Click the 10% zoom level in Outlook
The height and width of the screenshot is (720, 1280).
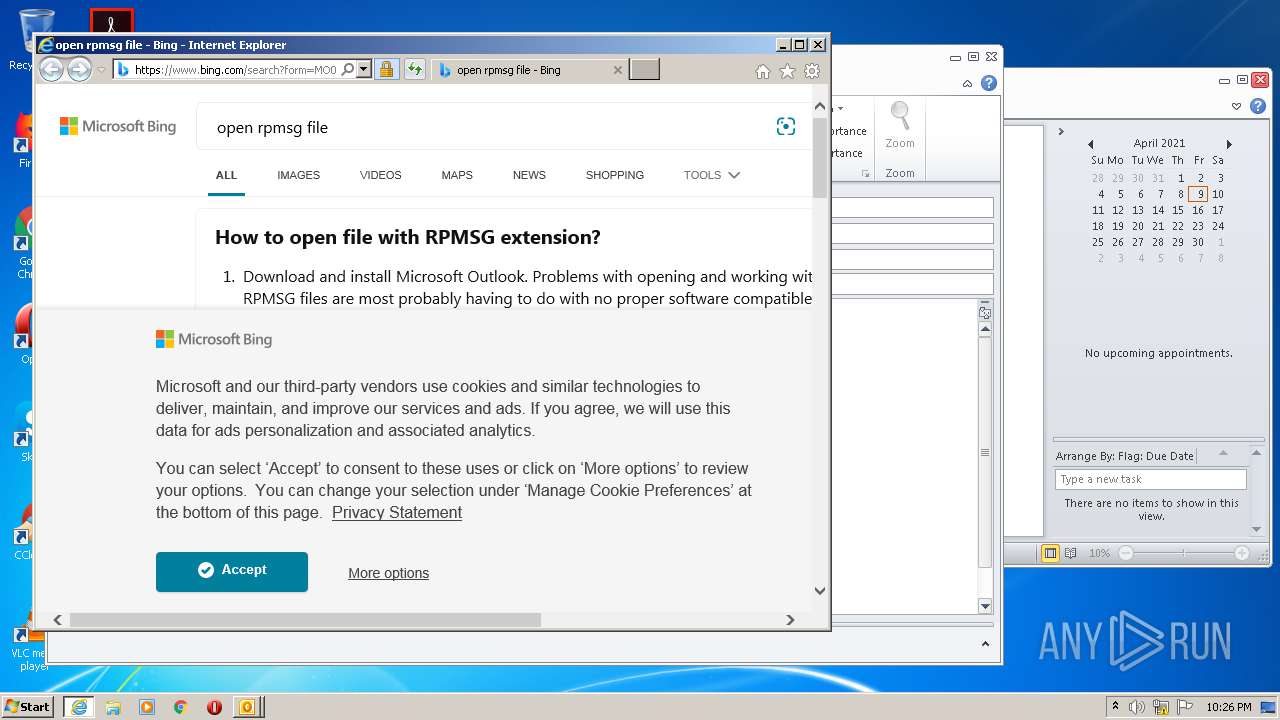(1099, 553)
